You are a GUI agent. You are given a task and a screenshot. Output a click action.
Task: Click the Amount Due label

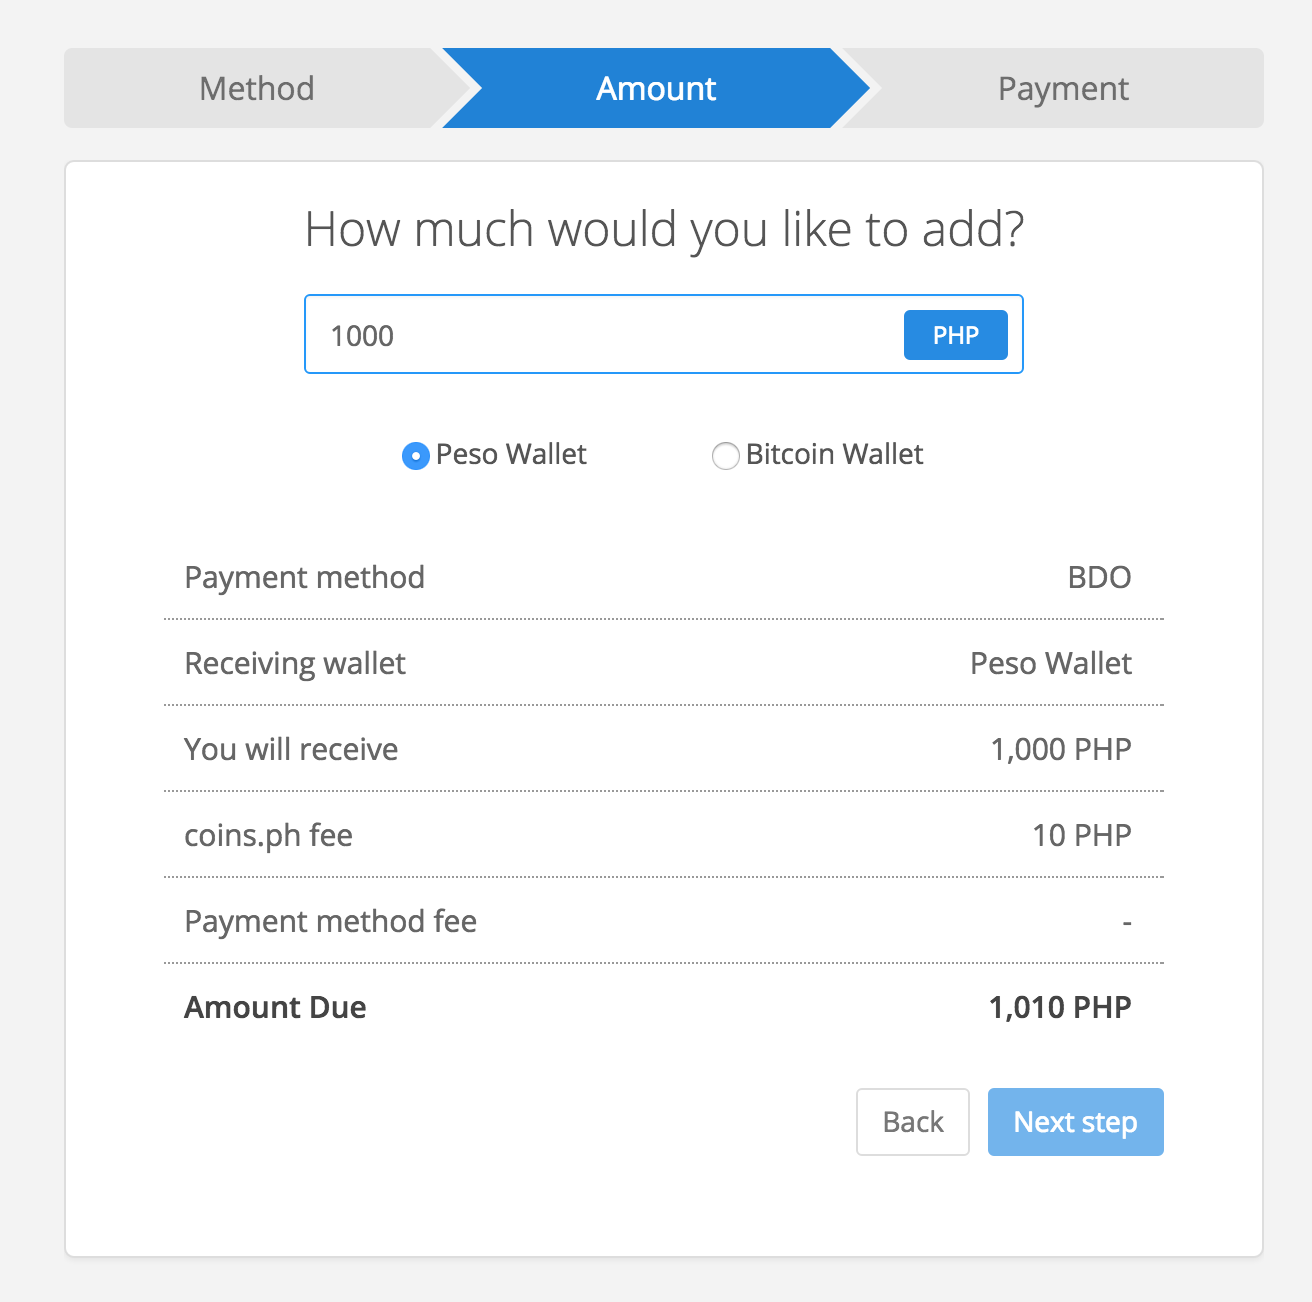tap(275, 1007)
